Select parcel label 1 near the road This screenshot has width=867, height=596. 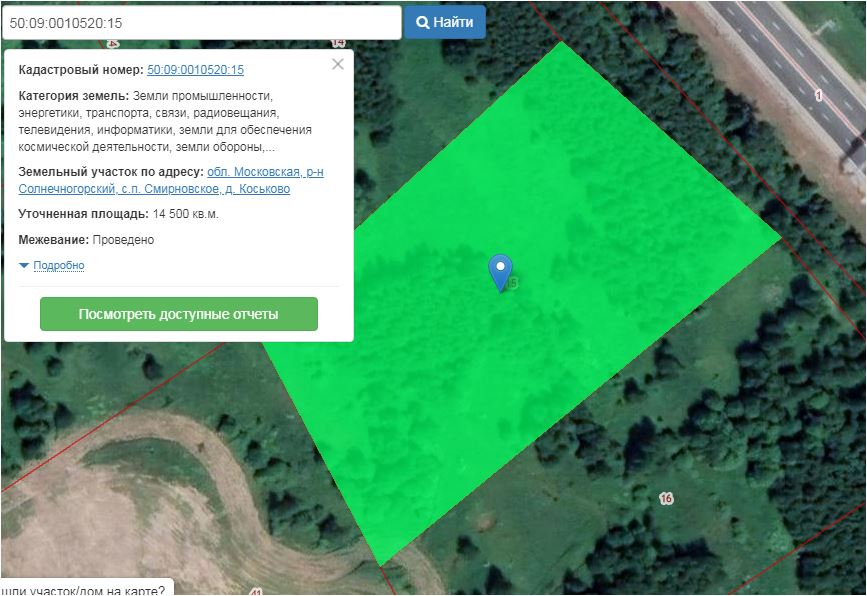click(x=818, y=95)
